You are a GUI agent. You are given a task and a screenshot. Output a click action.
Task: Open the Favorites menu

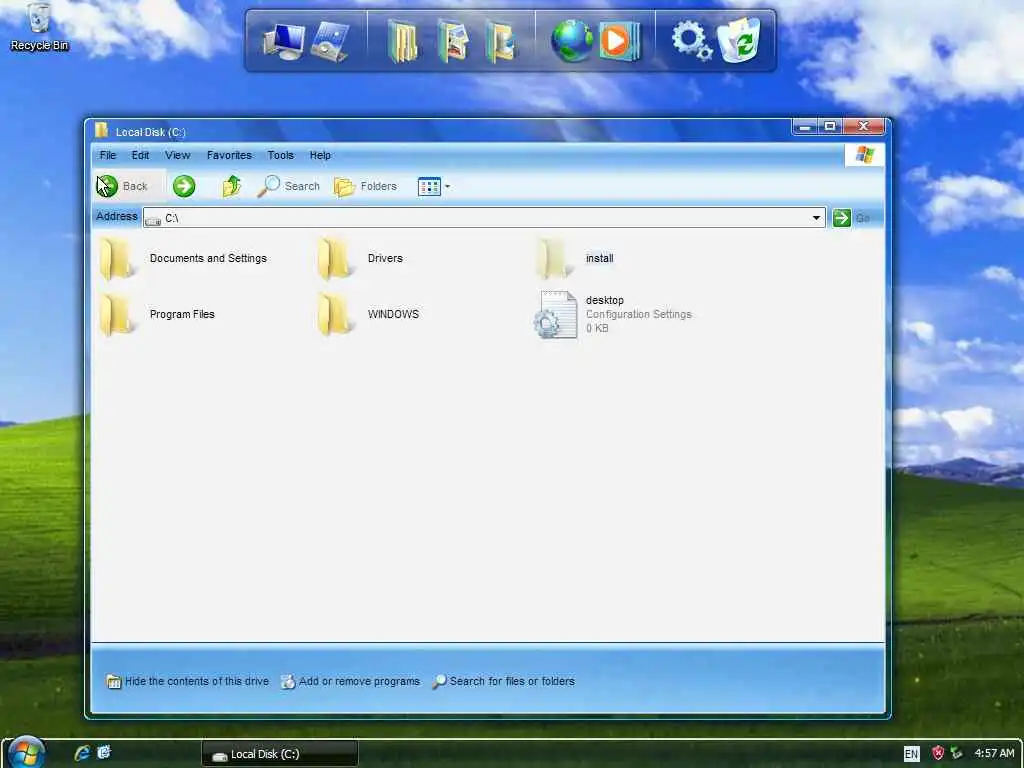(229, 155)
